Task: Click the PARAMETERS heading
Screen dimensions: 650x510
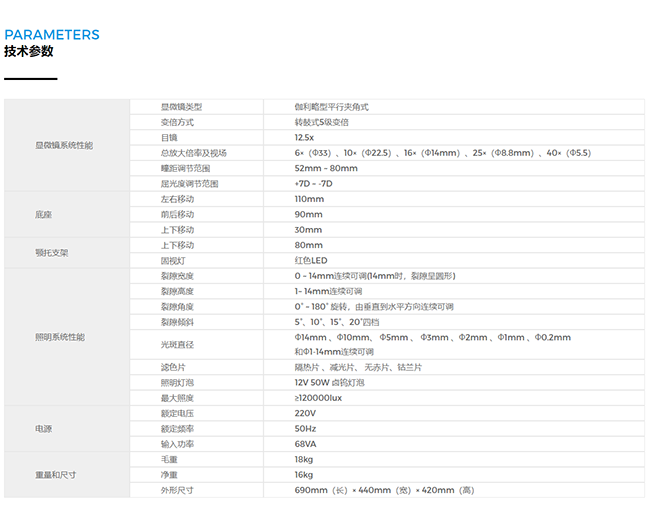Action: click(x=52, y=35)
